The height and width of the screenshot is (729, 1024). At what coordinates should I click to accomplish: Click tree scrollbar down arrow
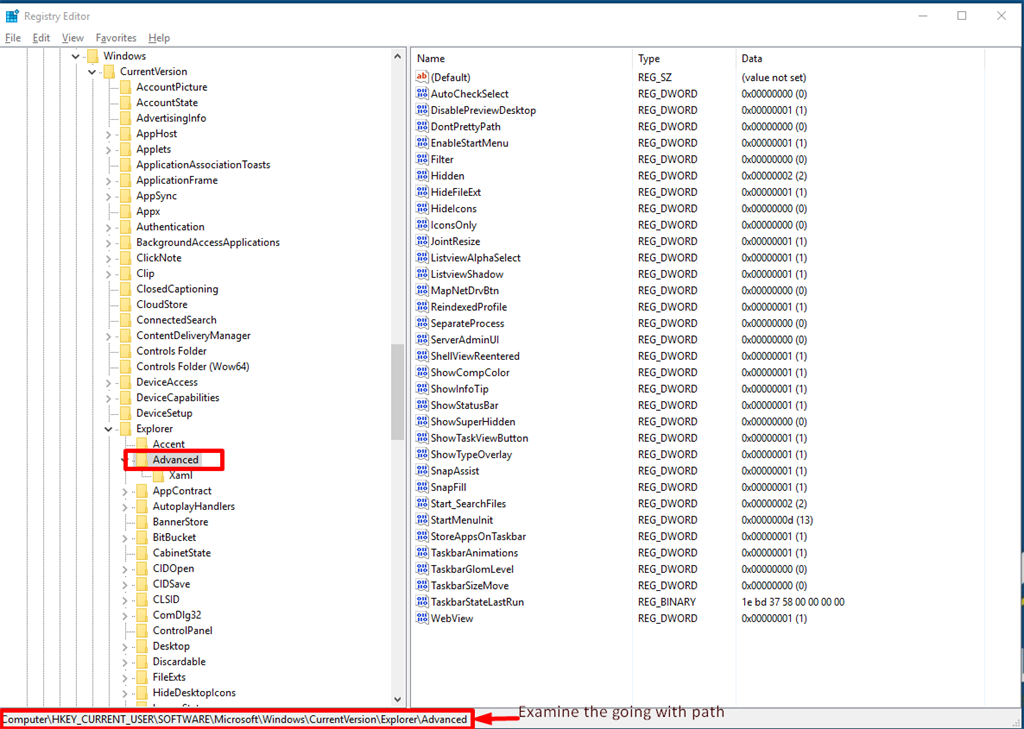tap(398, 700)
